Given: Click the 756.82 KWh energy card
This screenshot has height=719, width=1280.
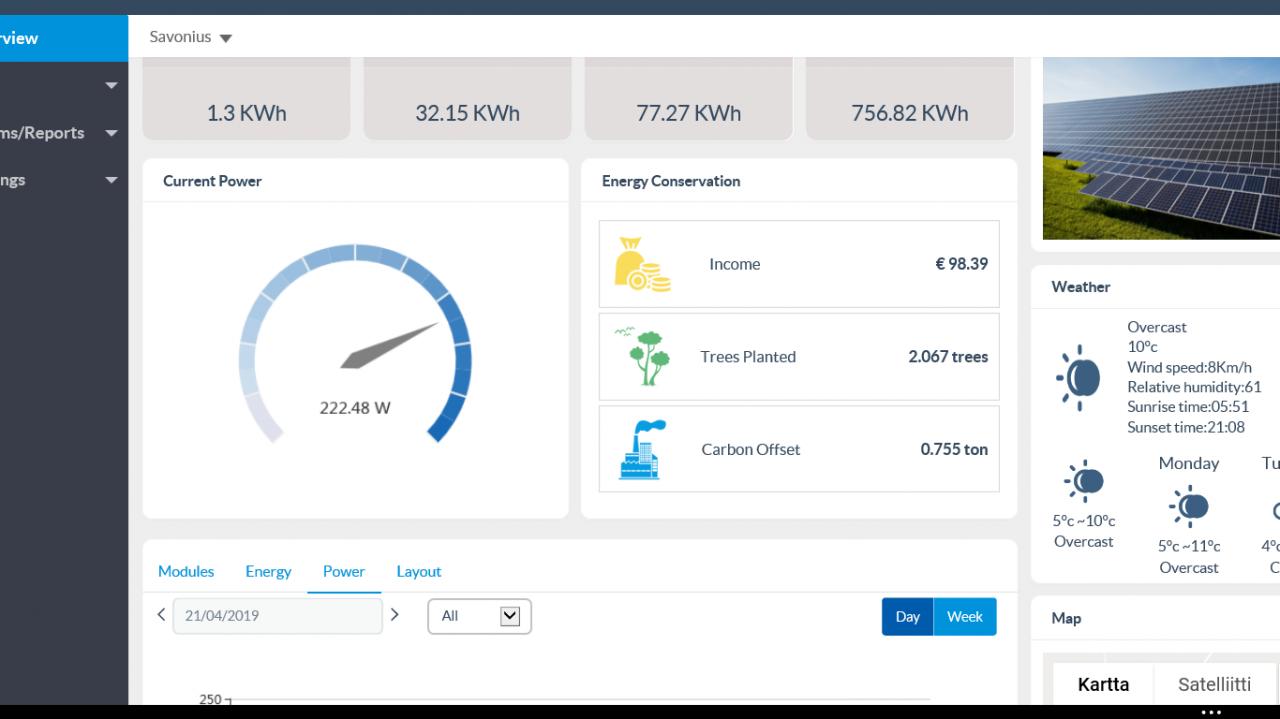Looking at the screenshot, I should [910, 99].
